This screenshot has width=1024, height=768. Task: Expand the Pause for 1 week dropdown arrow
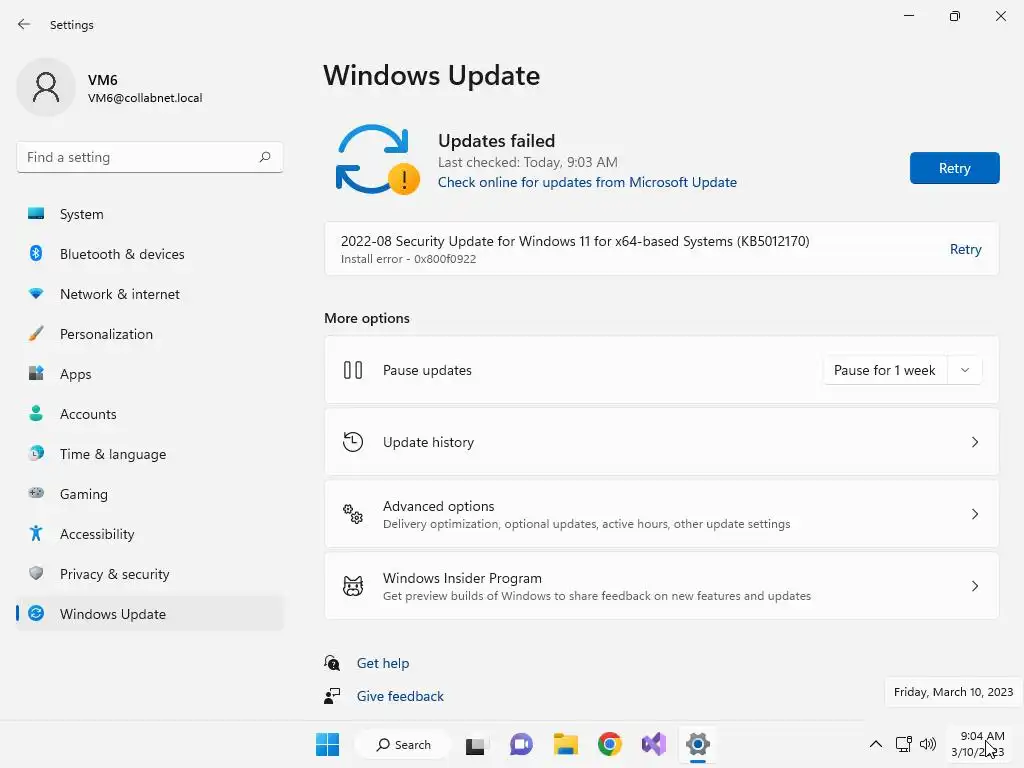tap(965, 370)
